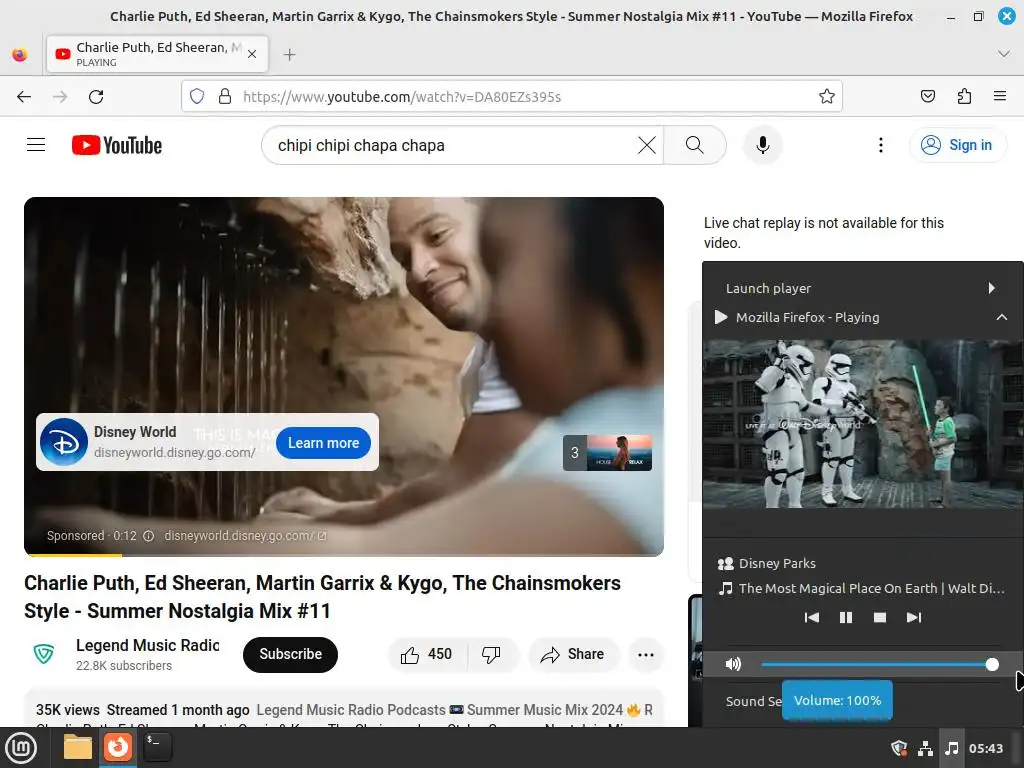Expand list all tabs chevron

(1004, 54)
